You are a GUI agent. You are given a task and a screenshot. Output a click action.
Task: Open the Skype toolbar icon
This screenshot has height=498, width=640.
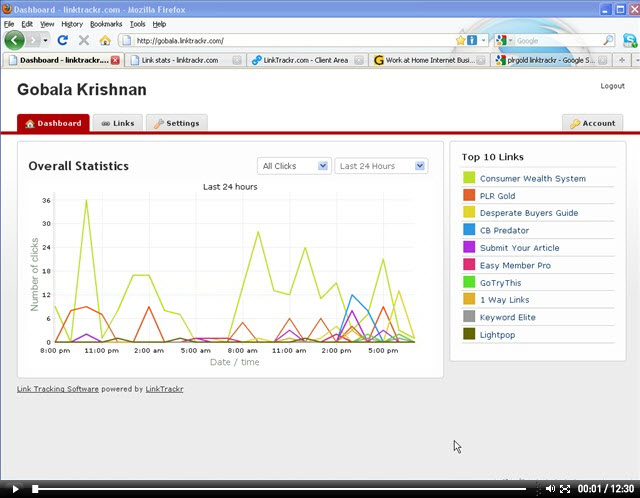pos(630,40)
